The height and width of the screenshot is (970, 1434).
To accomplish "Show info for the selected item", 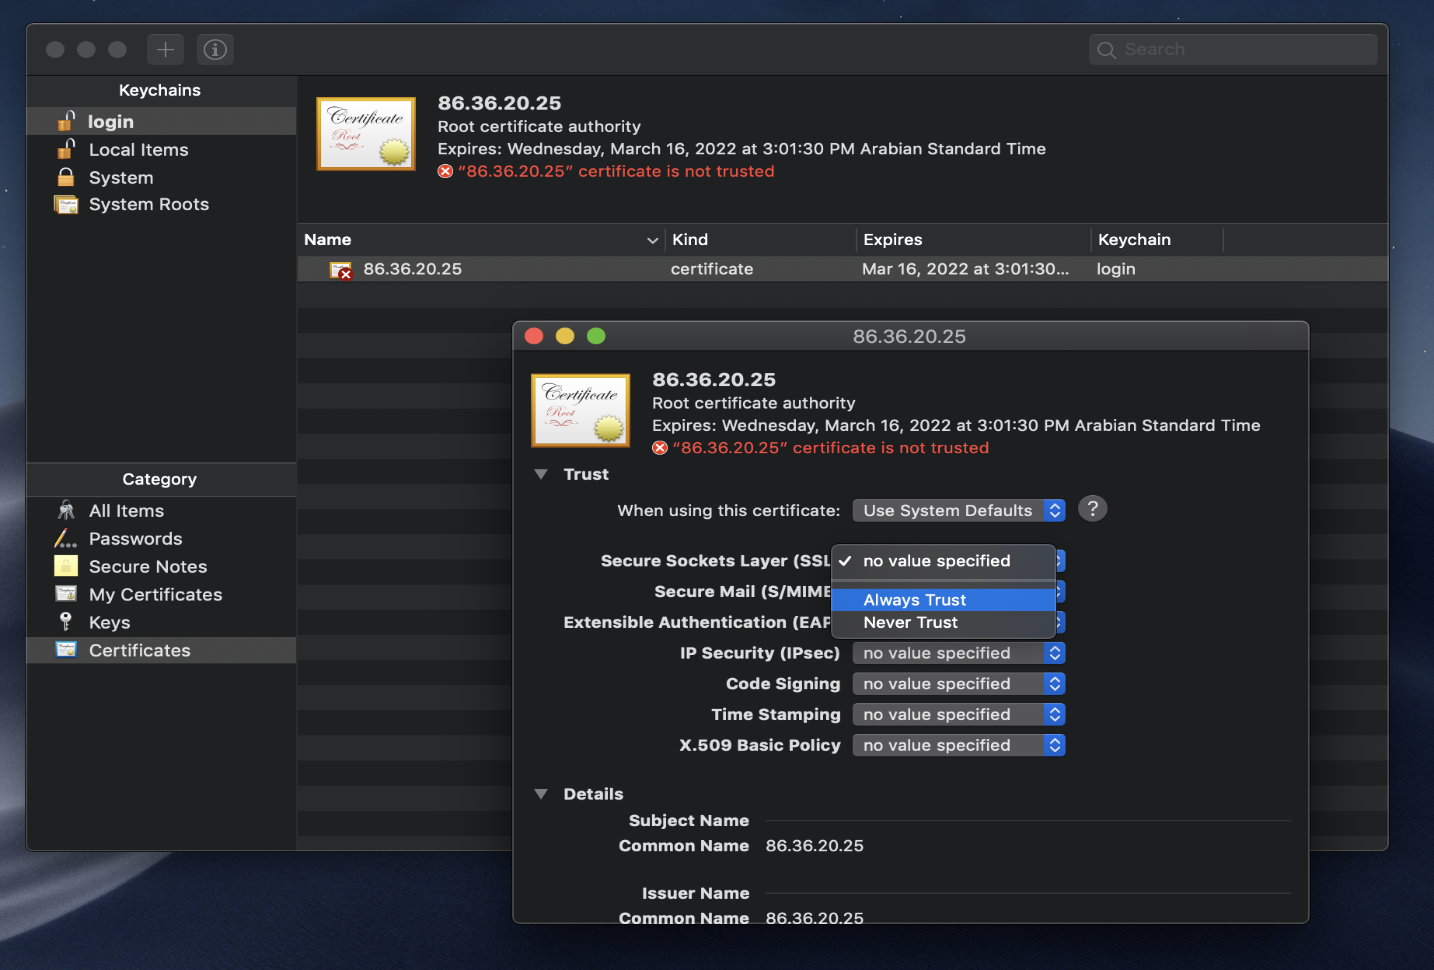I will [x=215, y=49].
